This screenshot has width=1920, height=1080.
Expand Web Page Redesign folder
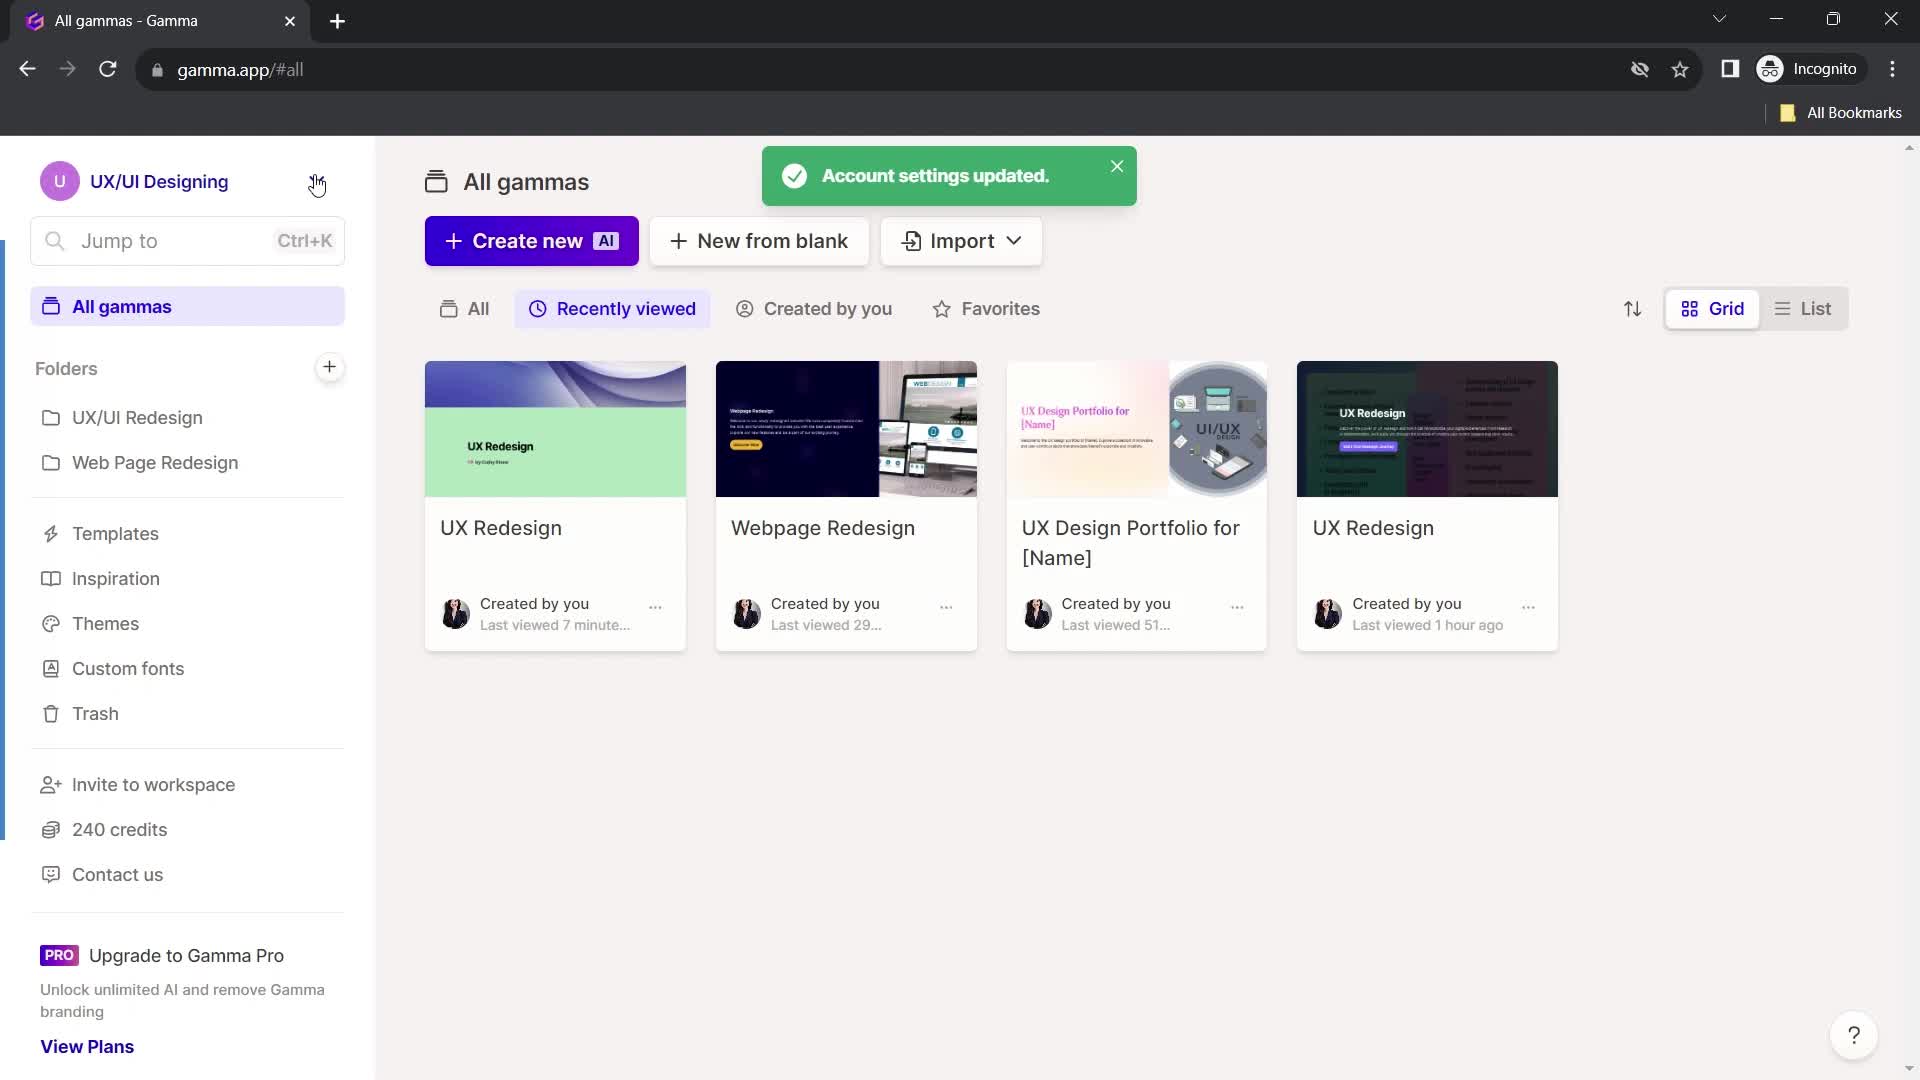(x=156, y=462)
